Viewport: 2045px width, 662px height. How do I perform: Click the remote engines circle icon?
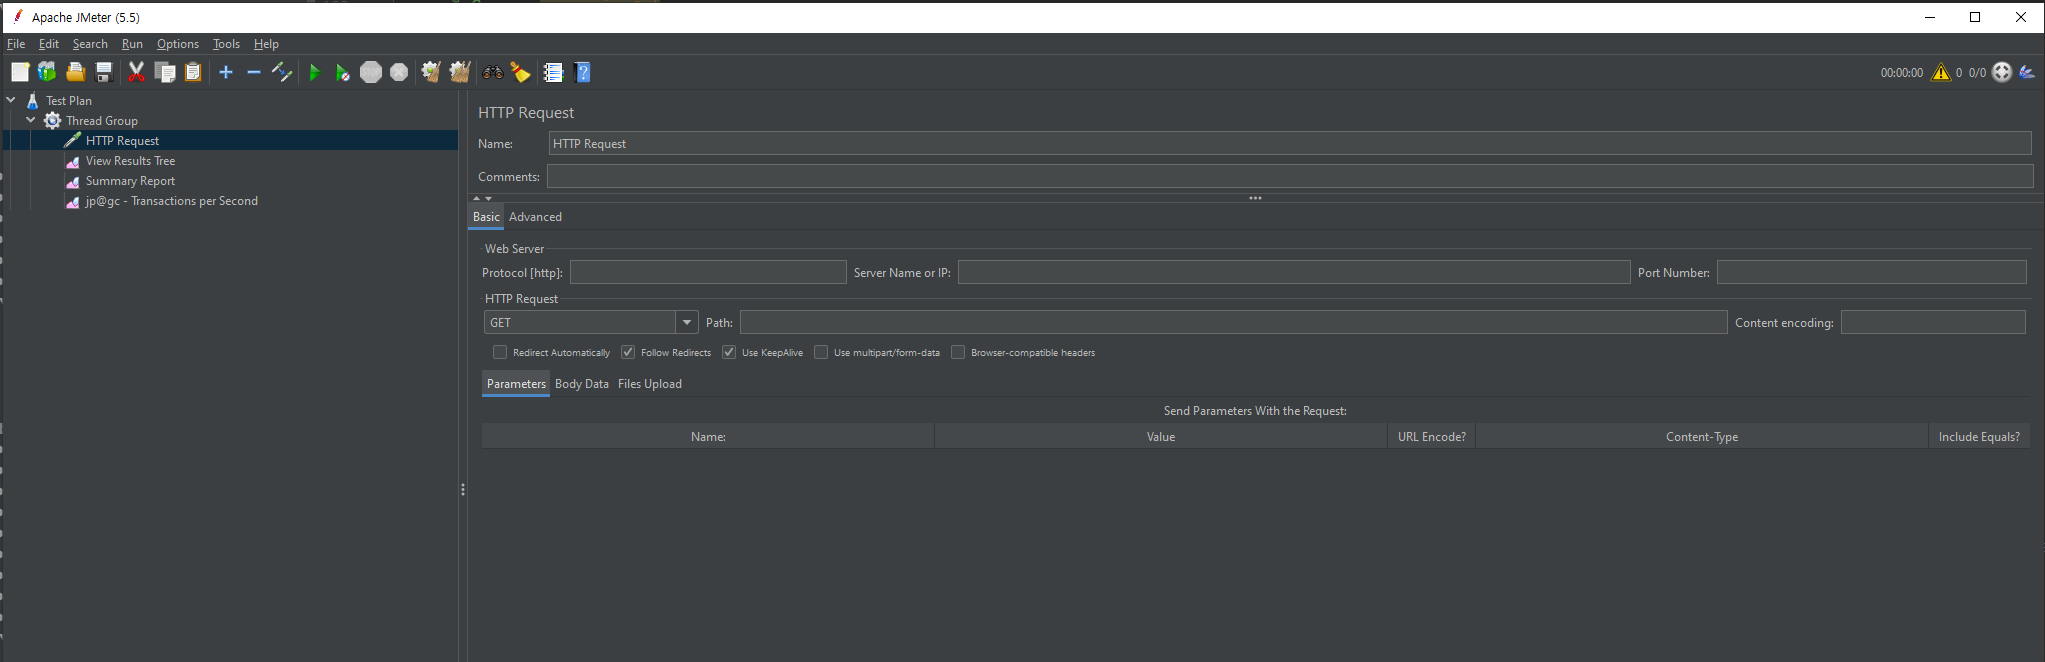[2002, 72]
